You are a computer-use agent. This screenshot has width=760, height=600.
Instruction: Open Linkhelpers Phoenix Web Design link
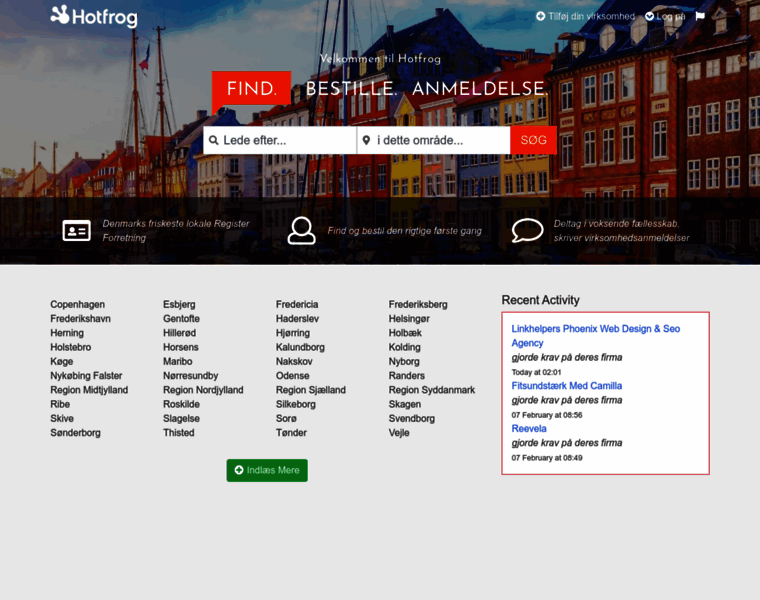[596, 336]
